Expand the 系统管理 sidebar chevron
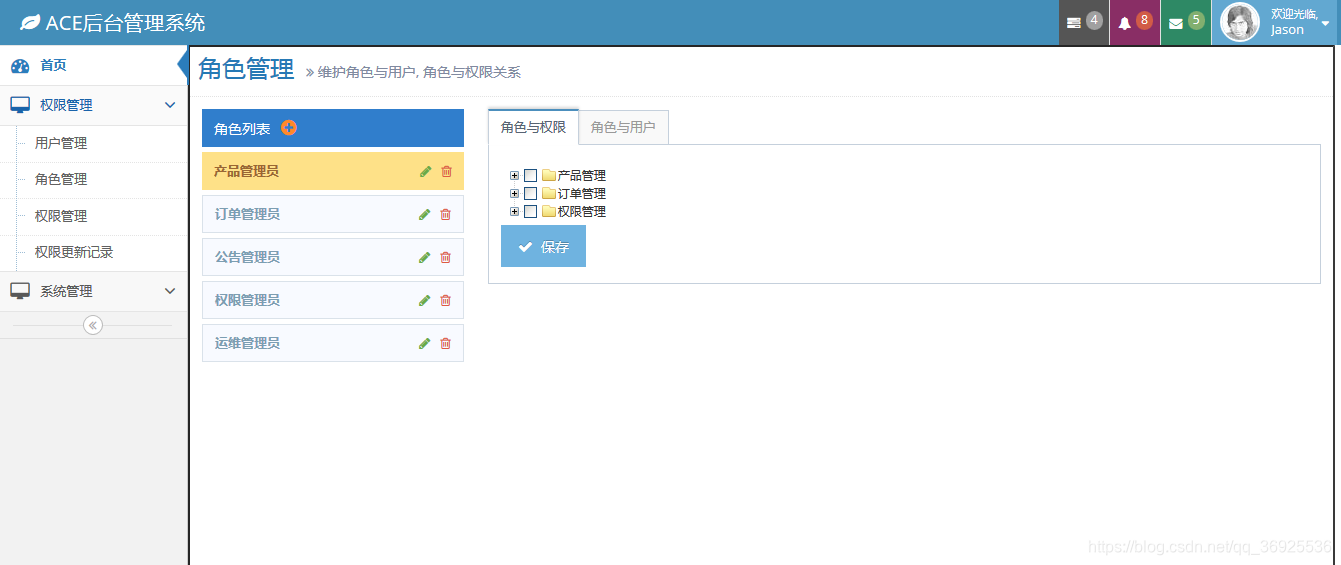The width and height of the screenshot is (1341, 565). tap(170, 291)
